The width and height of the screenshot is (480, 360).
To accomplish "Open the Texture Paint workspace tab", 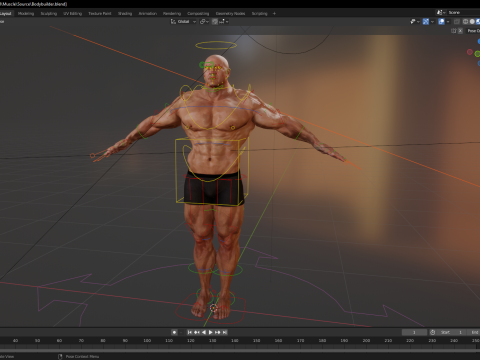I will pyautogui.click(x=100, y=14).
